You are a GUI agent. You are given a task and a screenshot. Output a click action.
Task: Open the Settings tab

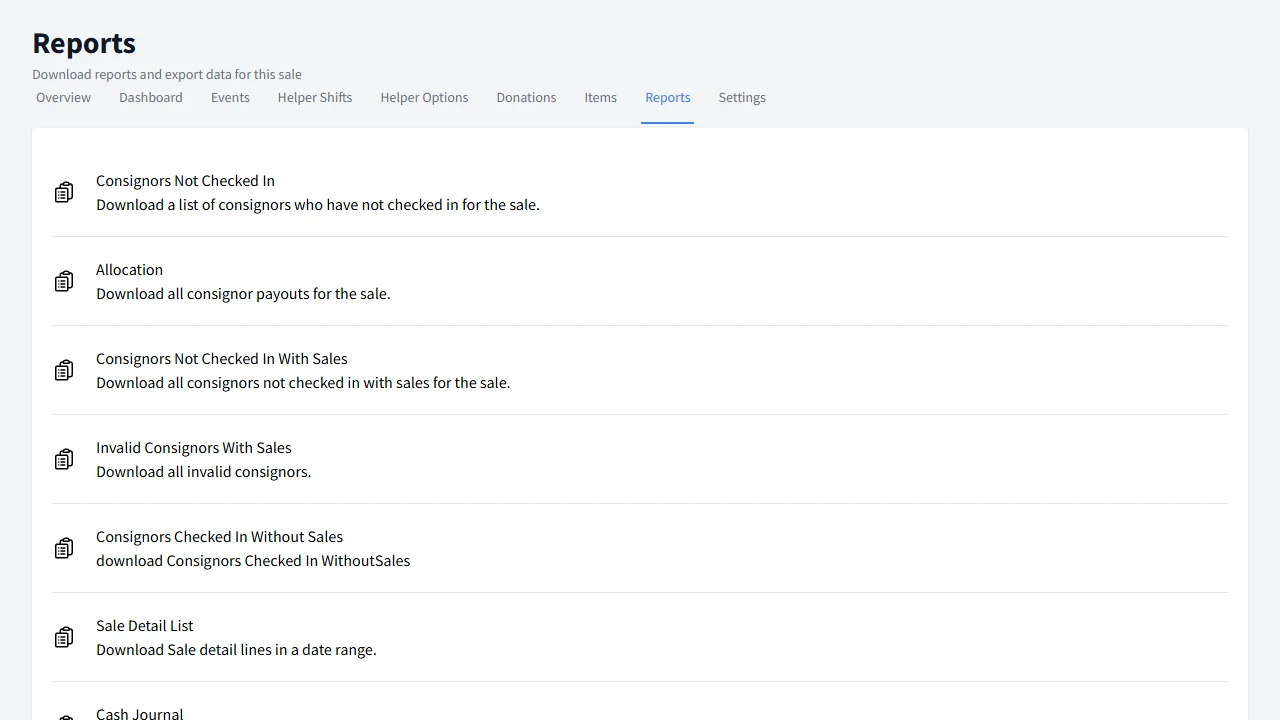[742, 97]
